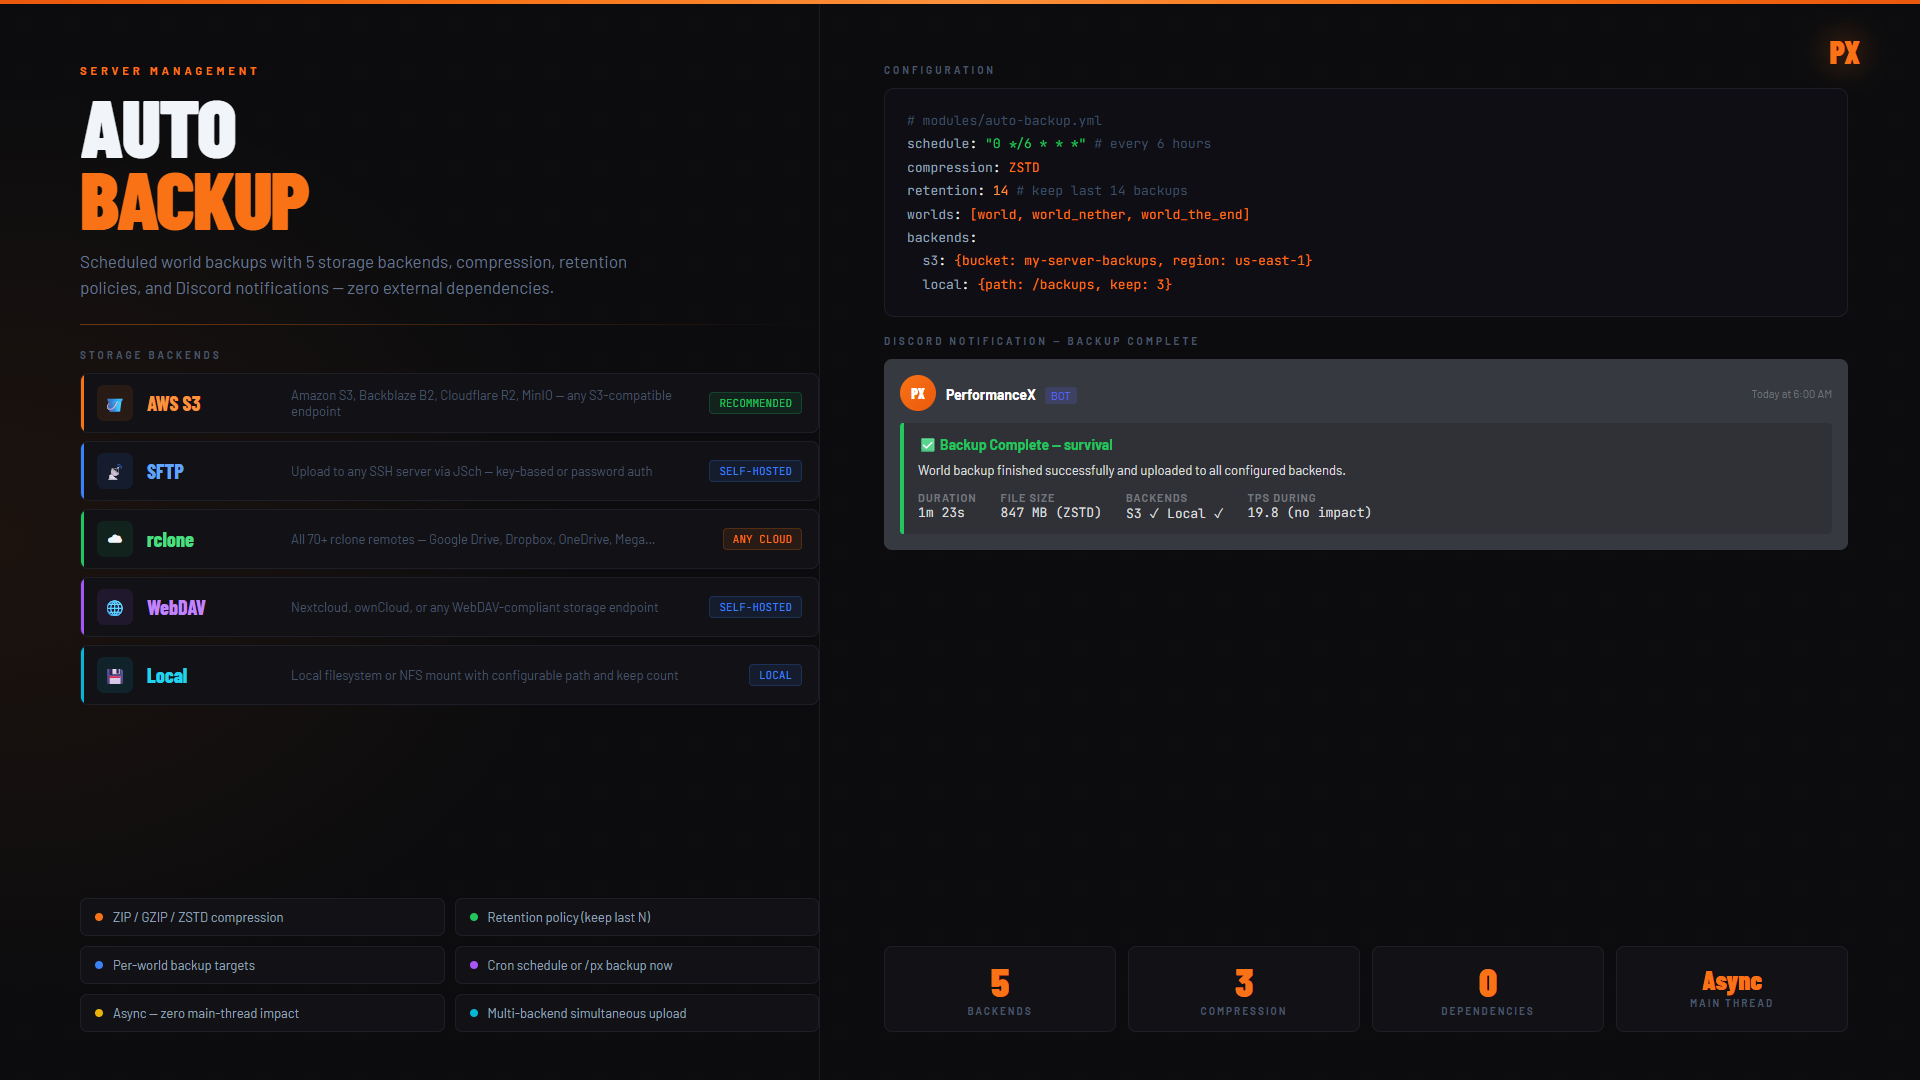This screenshot has width=1920, height=1080.
Task: Click the schedule cron expression line
Action: (x=1059, y=144)
